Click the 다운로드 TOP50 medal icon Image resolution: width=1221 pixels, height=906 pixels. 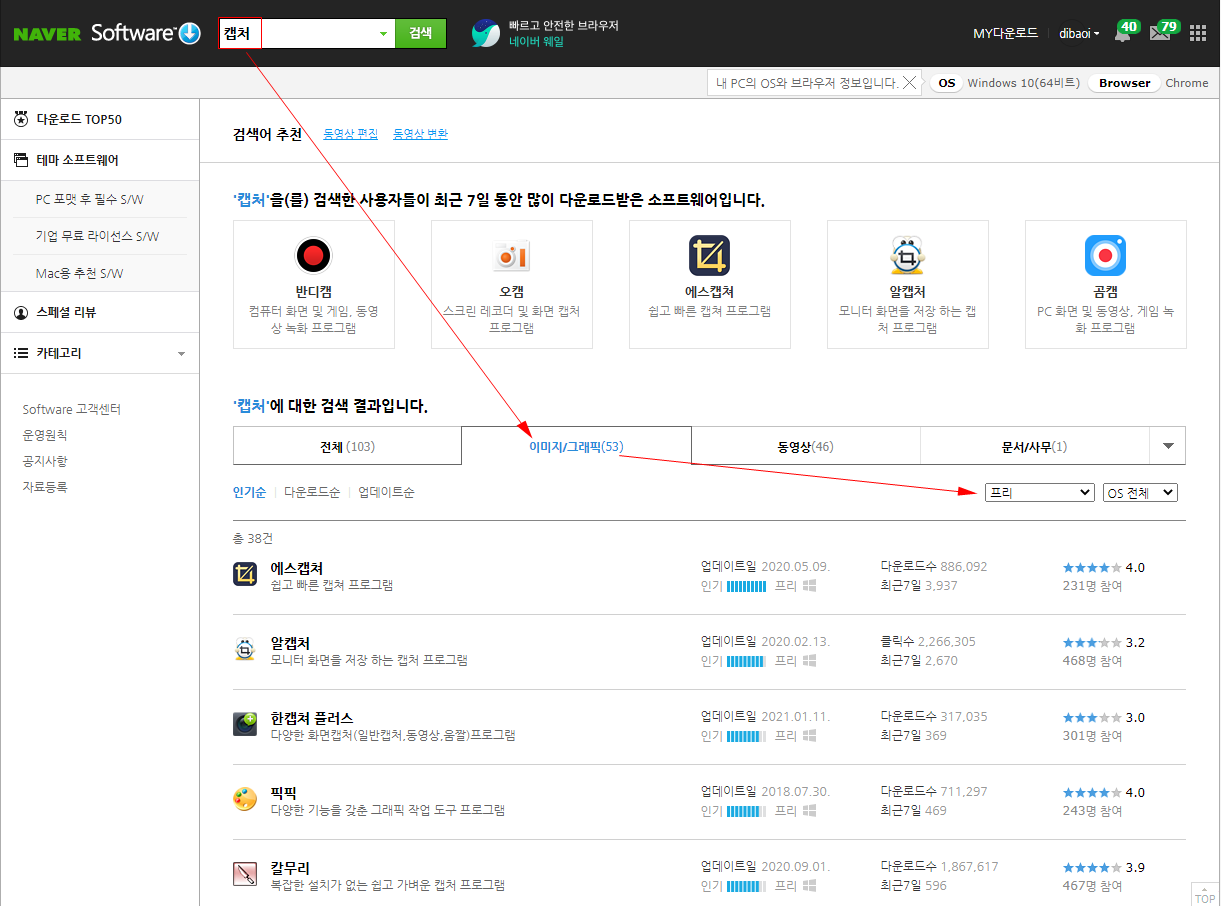21,119
